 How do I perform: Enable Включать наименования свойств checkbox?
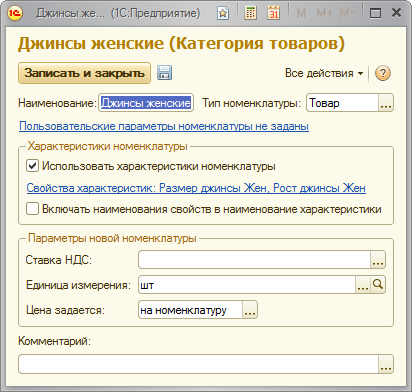coord(32,209)
